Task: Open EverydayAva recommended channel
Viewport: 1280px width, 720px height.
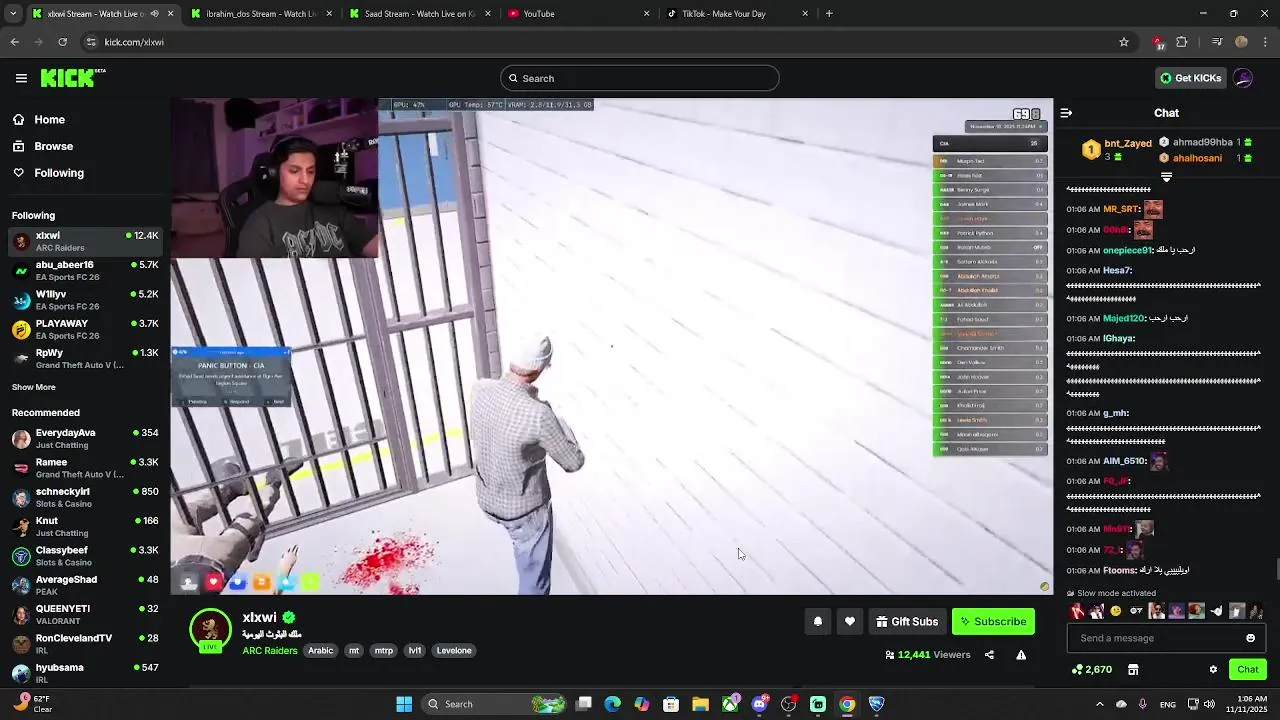Action: 85,438
